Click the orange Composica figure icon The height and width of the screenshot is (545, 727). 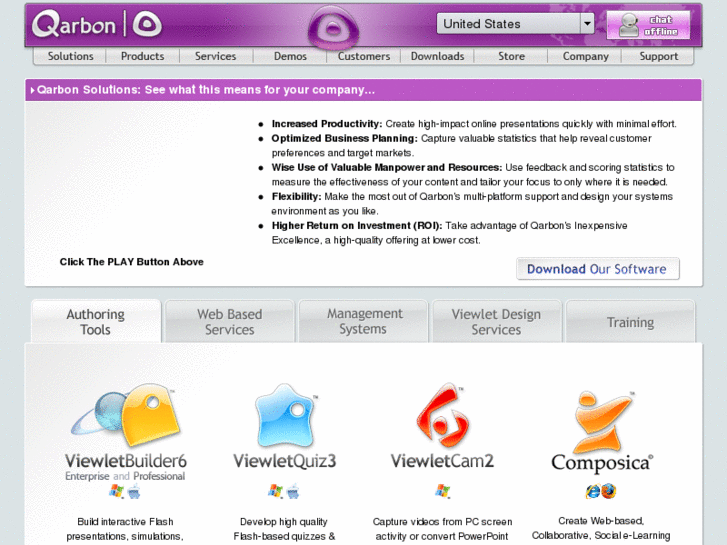601,421
